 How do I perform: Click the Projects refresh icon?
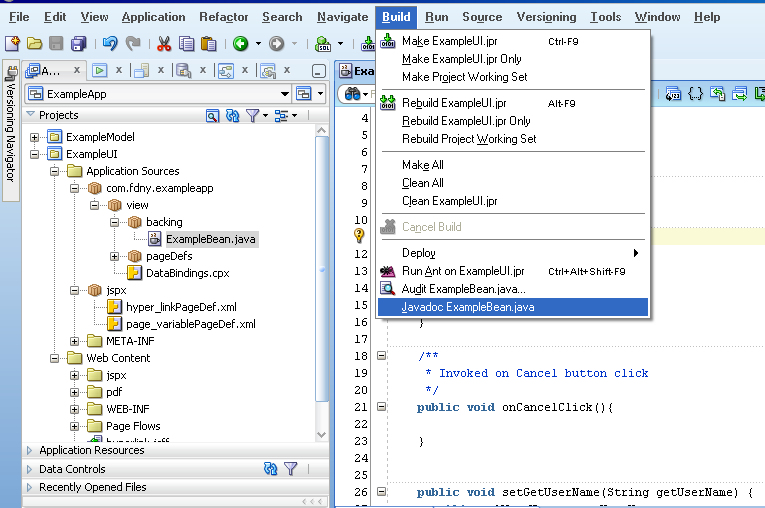point(233,116)
